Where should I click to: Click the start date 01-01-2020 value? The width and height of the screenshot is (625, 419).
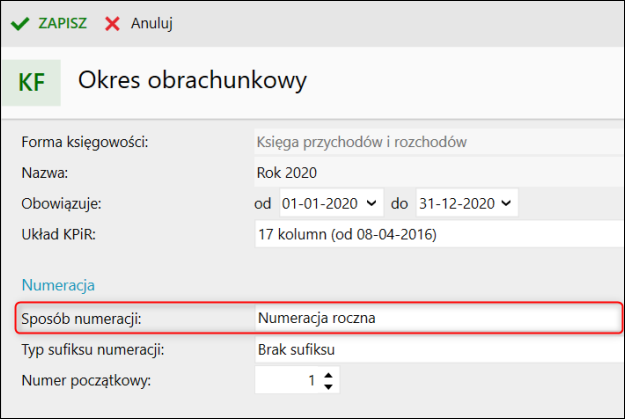click(320, 204)
